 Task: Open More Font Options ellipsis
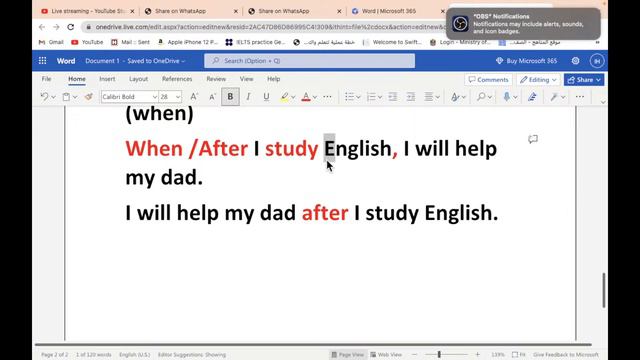click(327, 97)
